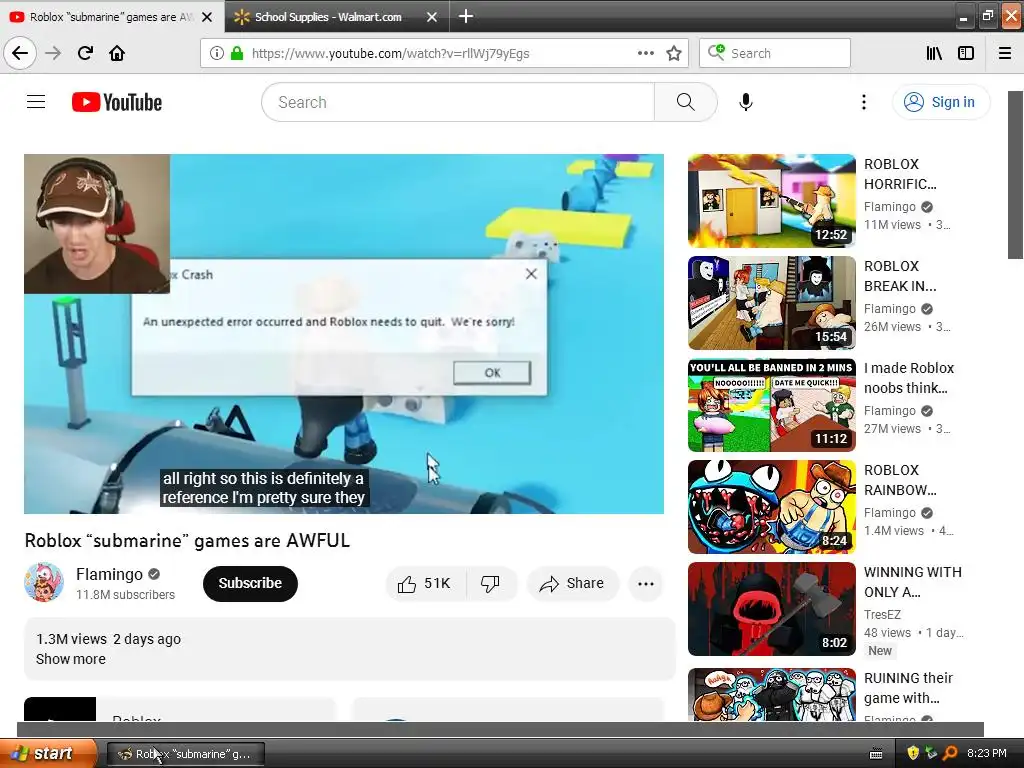Image resolution: width=1024 pixels, height=768 pixels.
Task: Open ROBLOX RAINBOW video thumbnail
Action: (771, 507)
